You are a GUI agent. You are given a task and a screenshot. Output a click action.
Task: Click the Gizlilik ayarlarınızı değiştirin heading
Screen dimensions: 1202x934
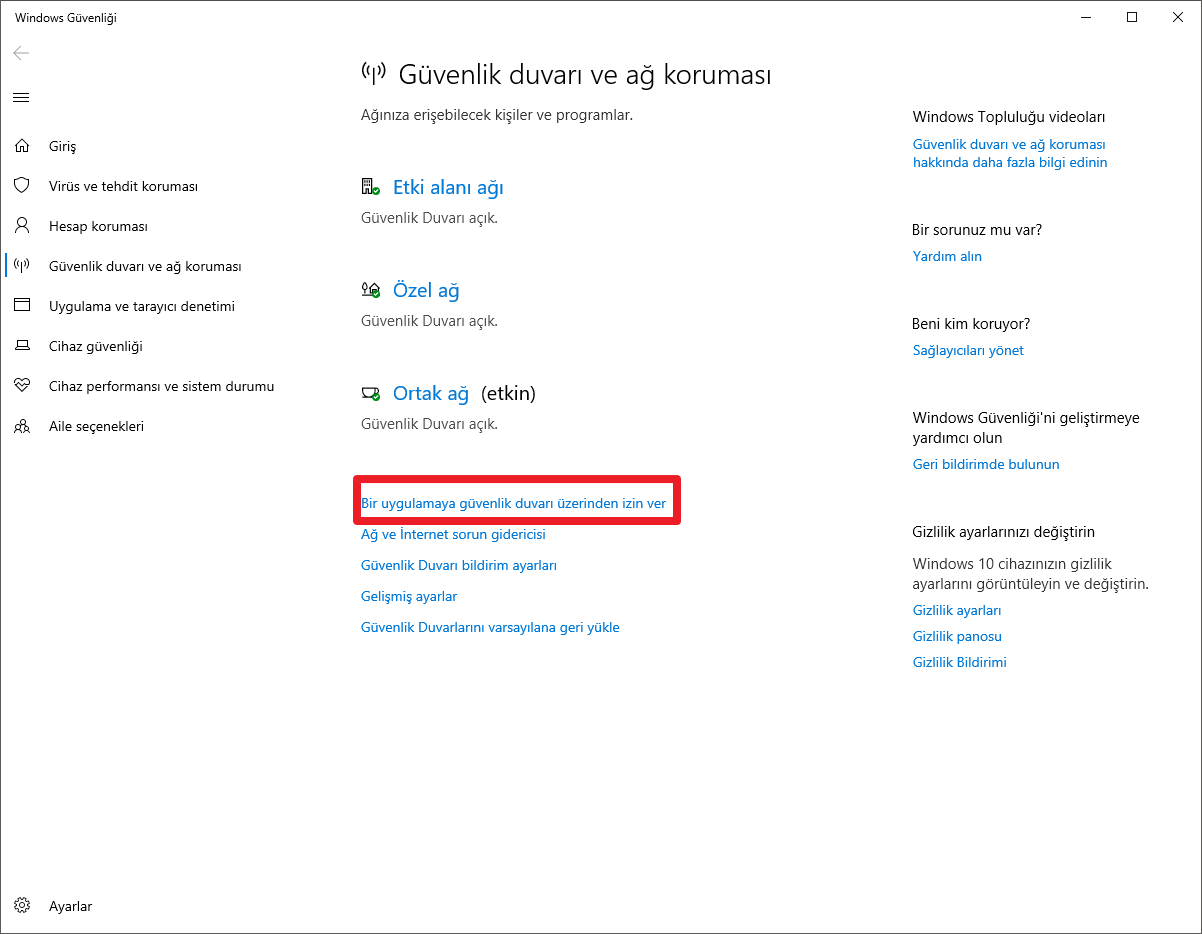pos(1004,532)
